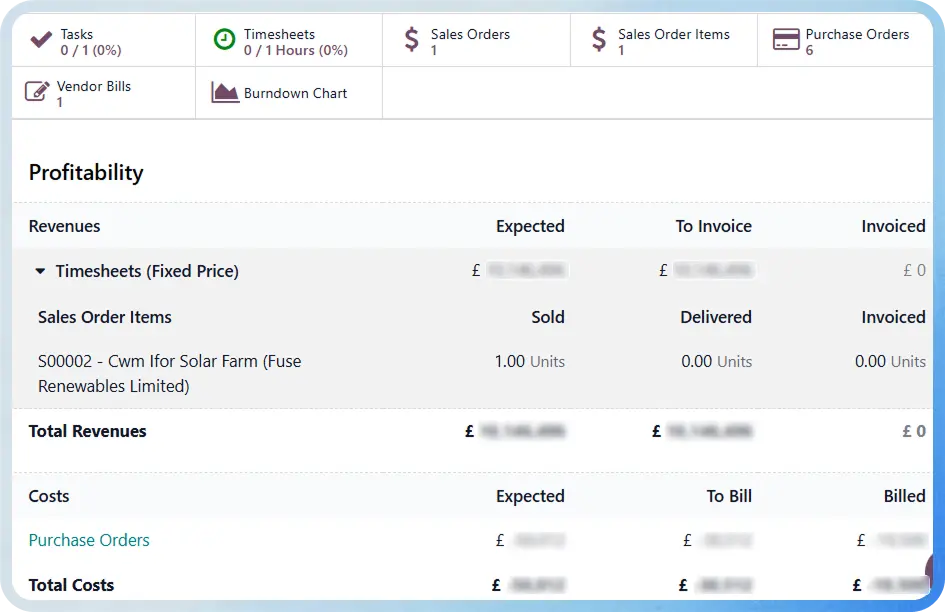This screenshot has width=945, height=612.
Task: Click the Tasks checkmark icon
Action: click(x=41, y=40)
